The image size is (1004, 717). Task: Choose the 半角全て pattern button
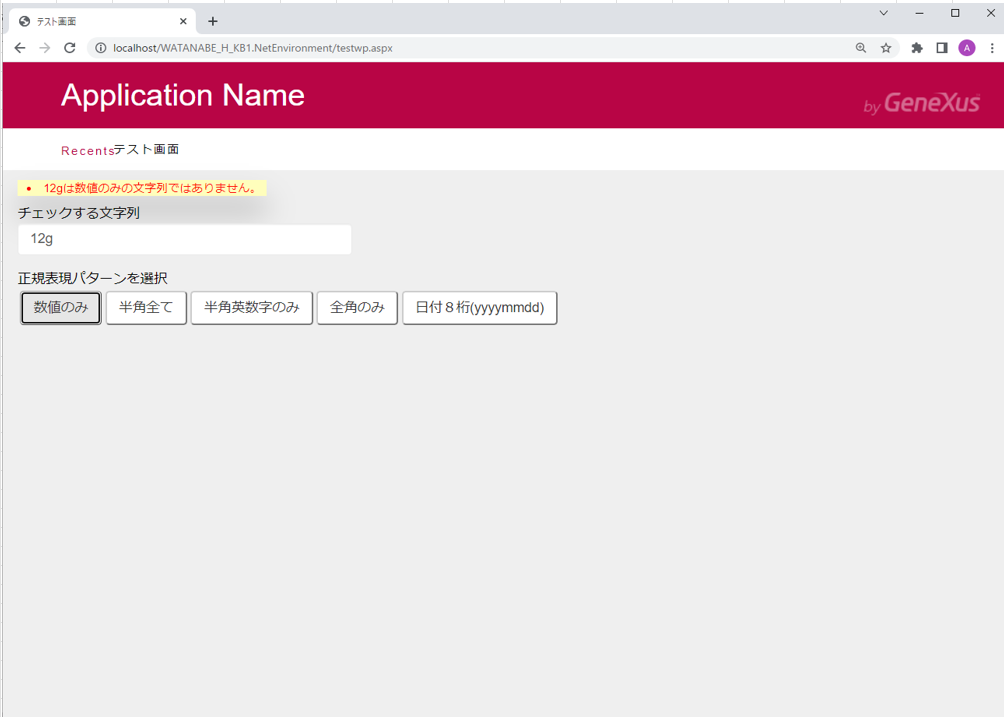point(146,308)
